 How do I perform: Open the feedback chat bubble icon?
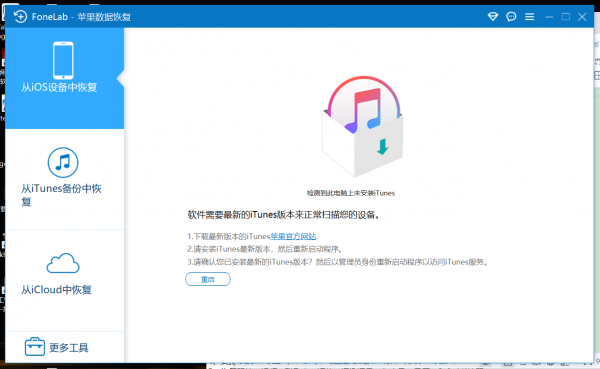tap(511, 16)
